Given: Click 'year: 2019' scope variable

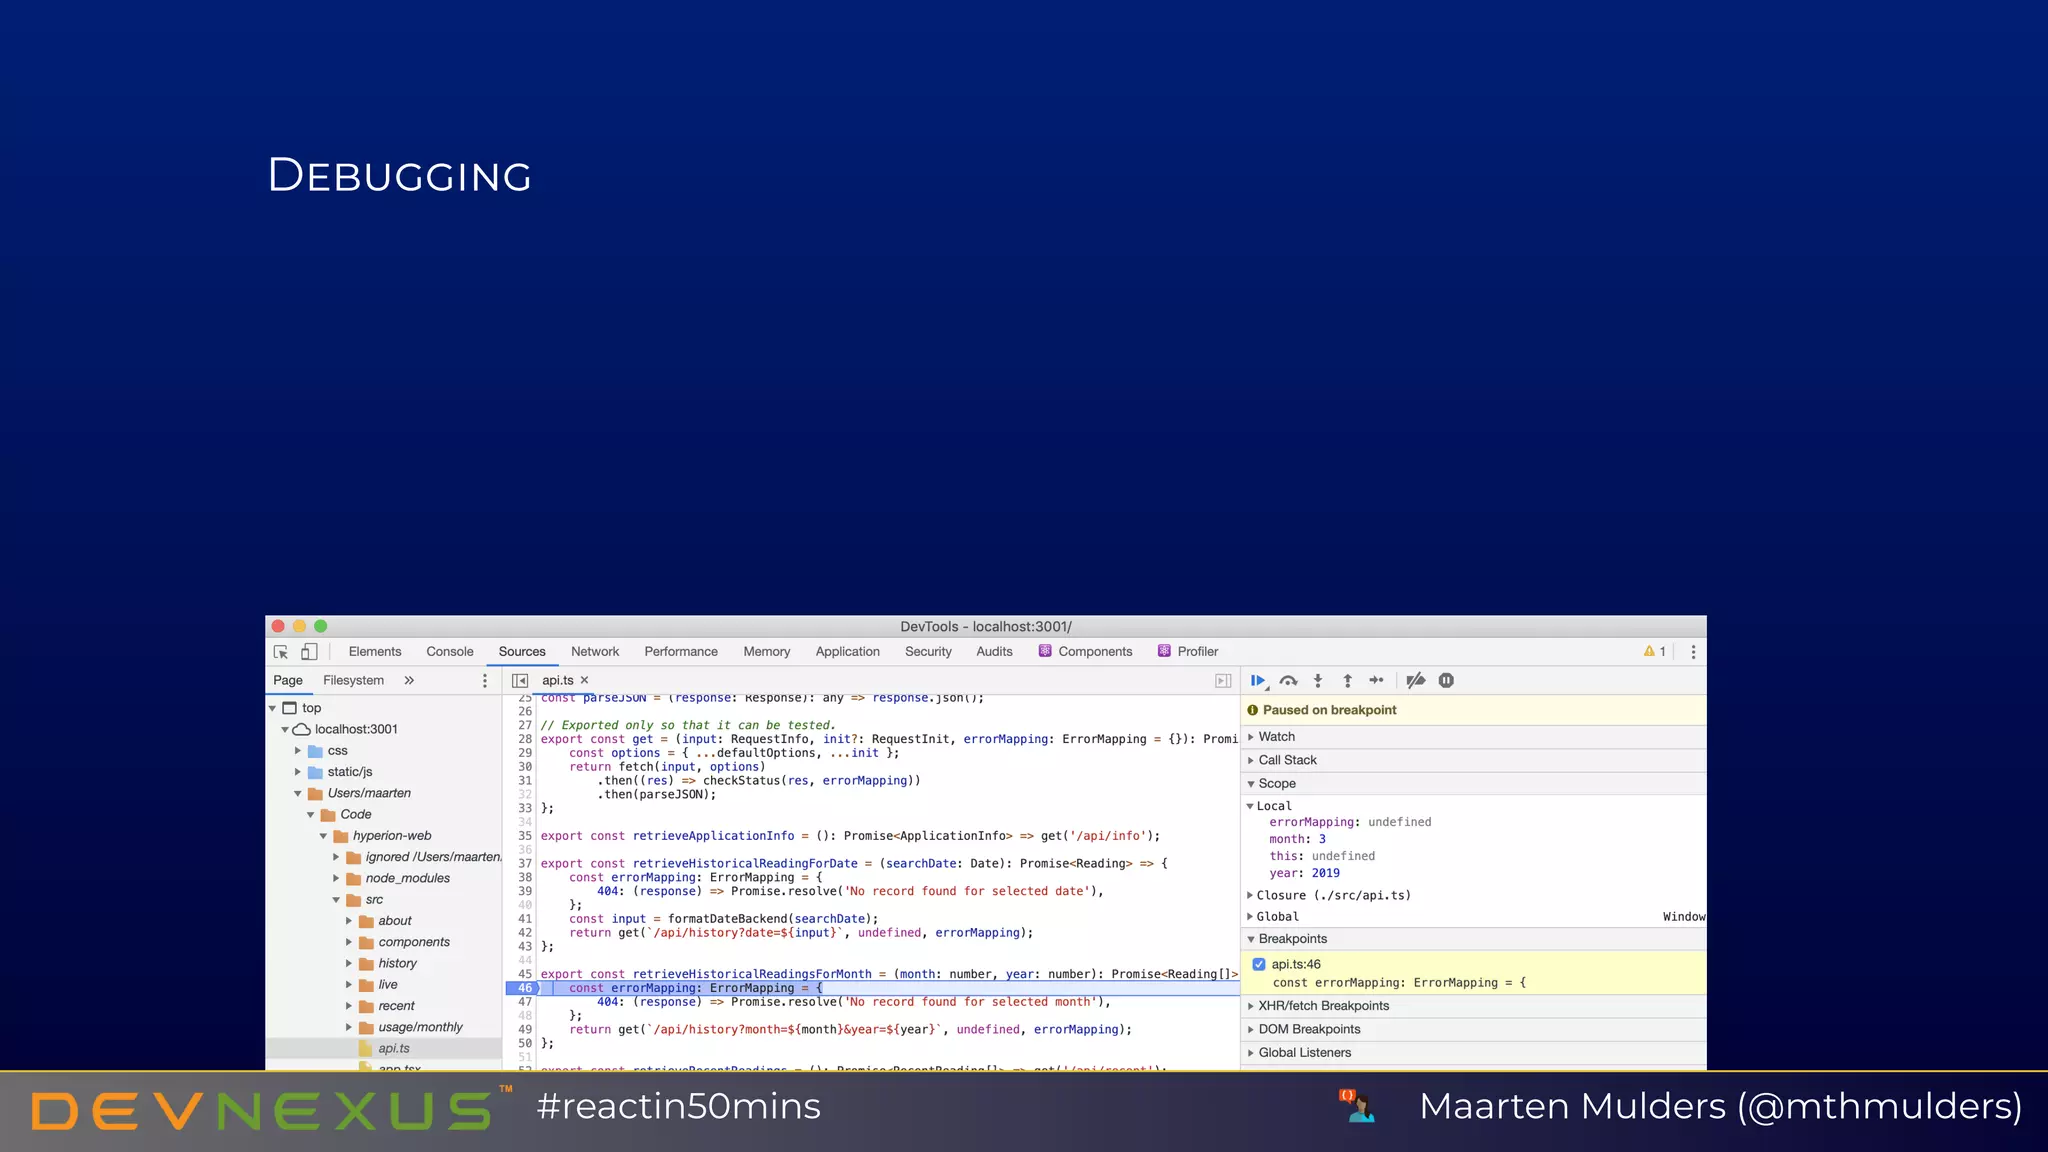Looking at the screenshot, I should pos(1304,873).
